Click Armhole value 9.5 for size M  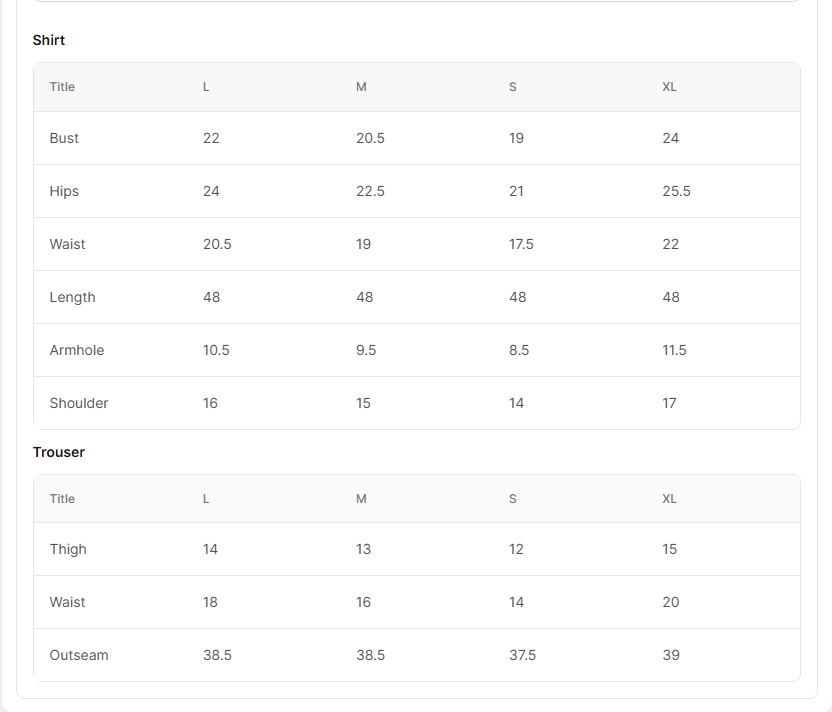pyautogui.click(x=366, y=350)
